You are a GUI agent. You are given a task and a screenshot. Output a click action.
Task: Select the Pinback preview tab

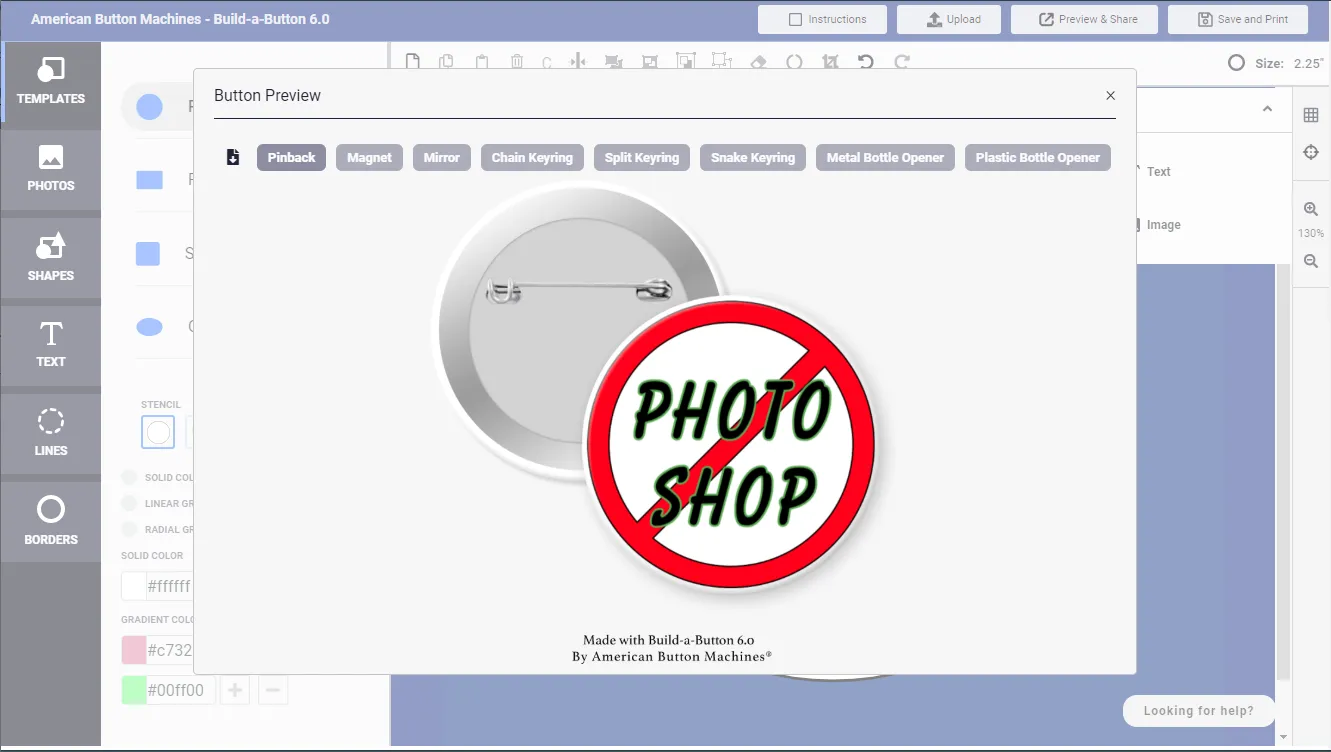pos(291,158)
